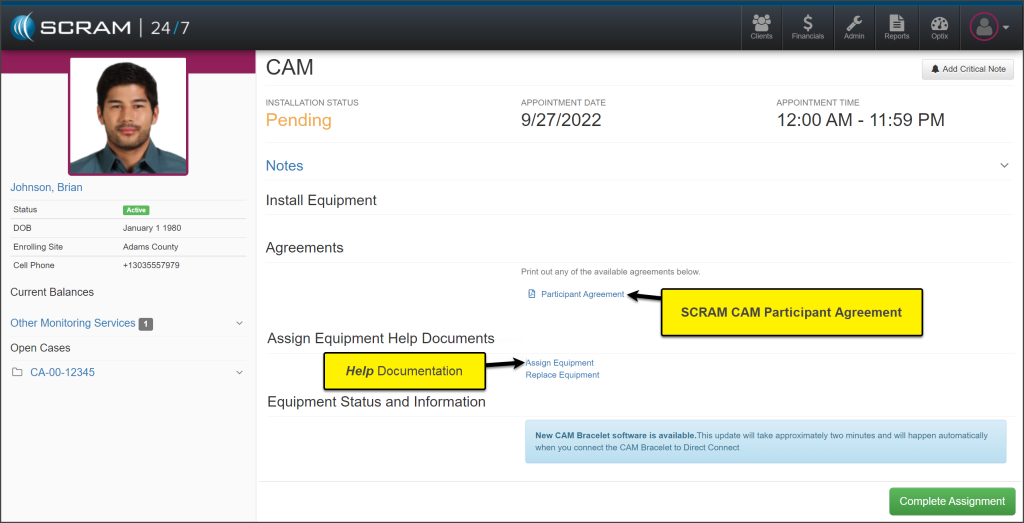Expand Other Monitoring Services chevron
The height and width of the screenshot is (523, 1024).
click(x=239, y=323)
